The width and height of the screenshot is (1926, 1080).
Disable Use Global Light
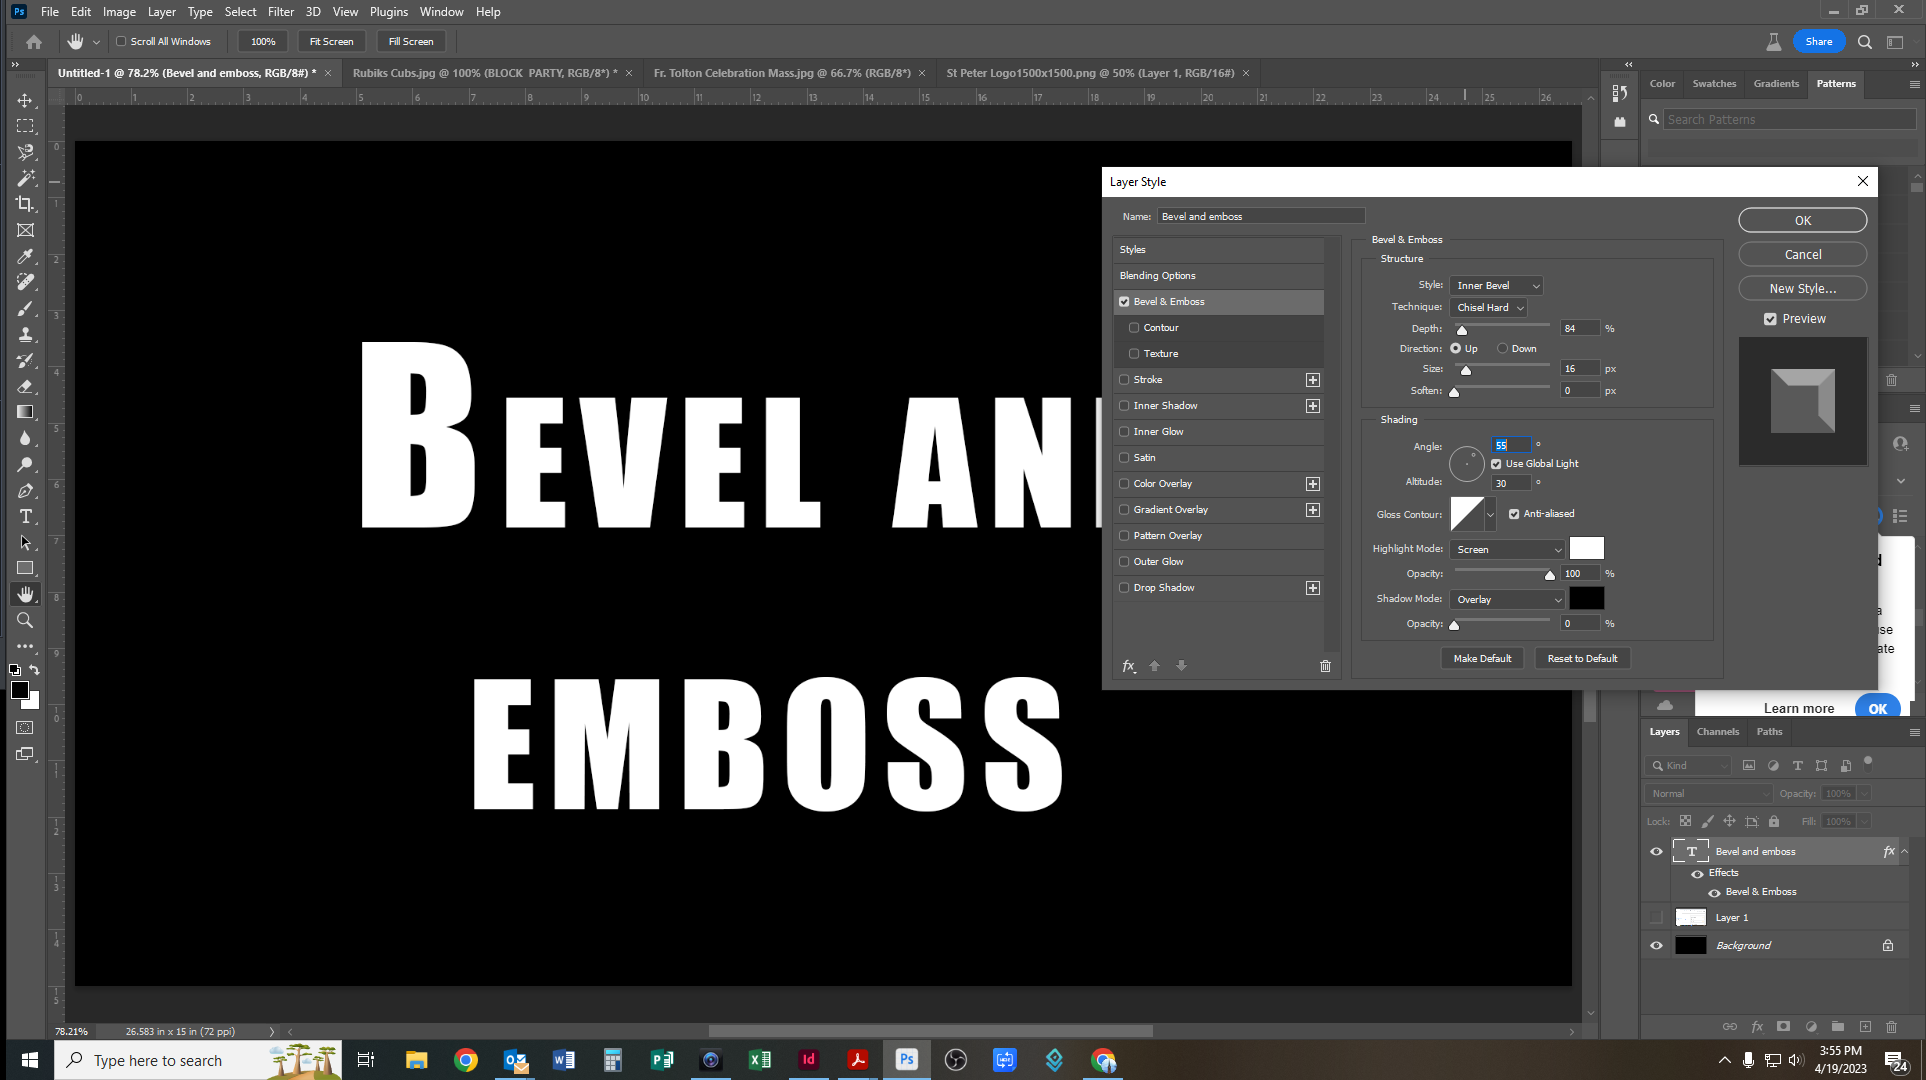tap(1497, 463)
